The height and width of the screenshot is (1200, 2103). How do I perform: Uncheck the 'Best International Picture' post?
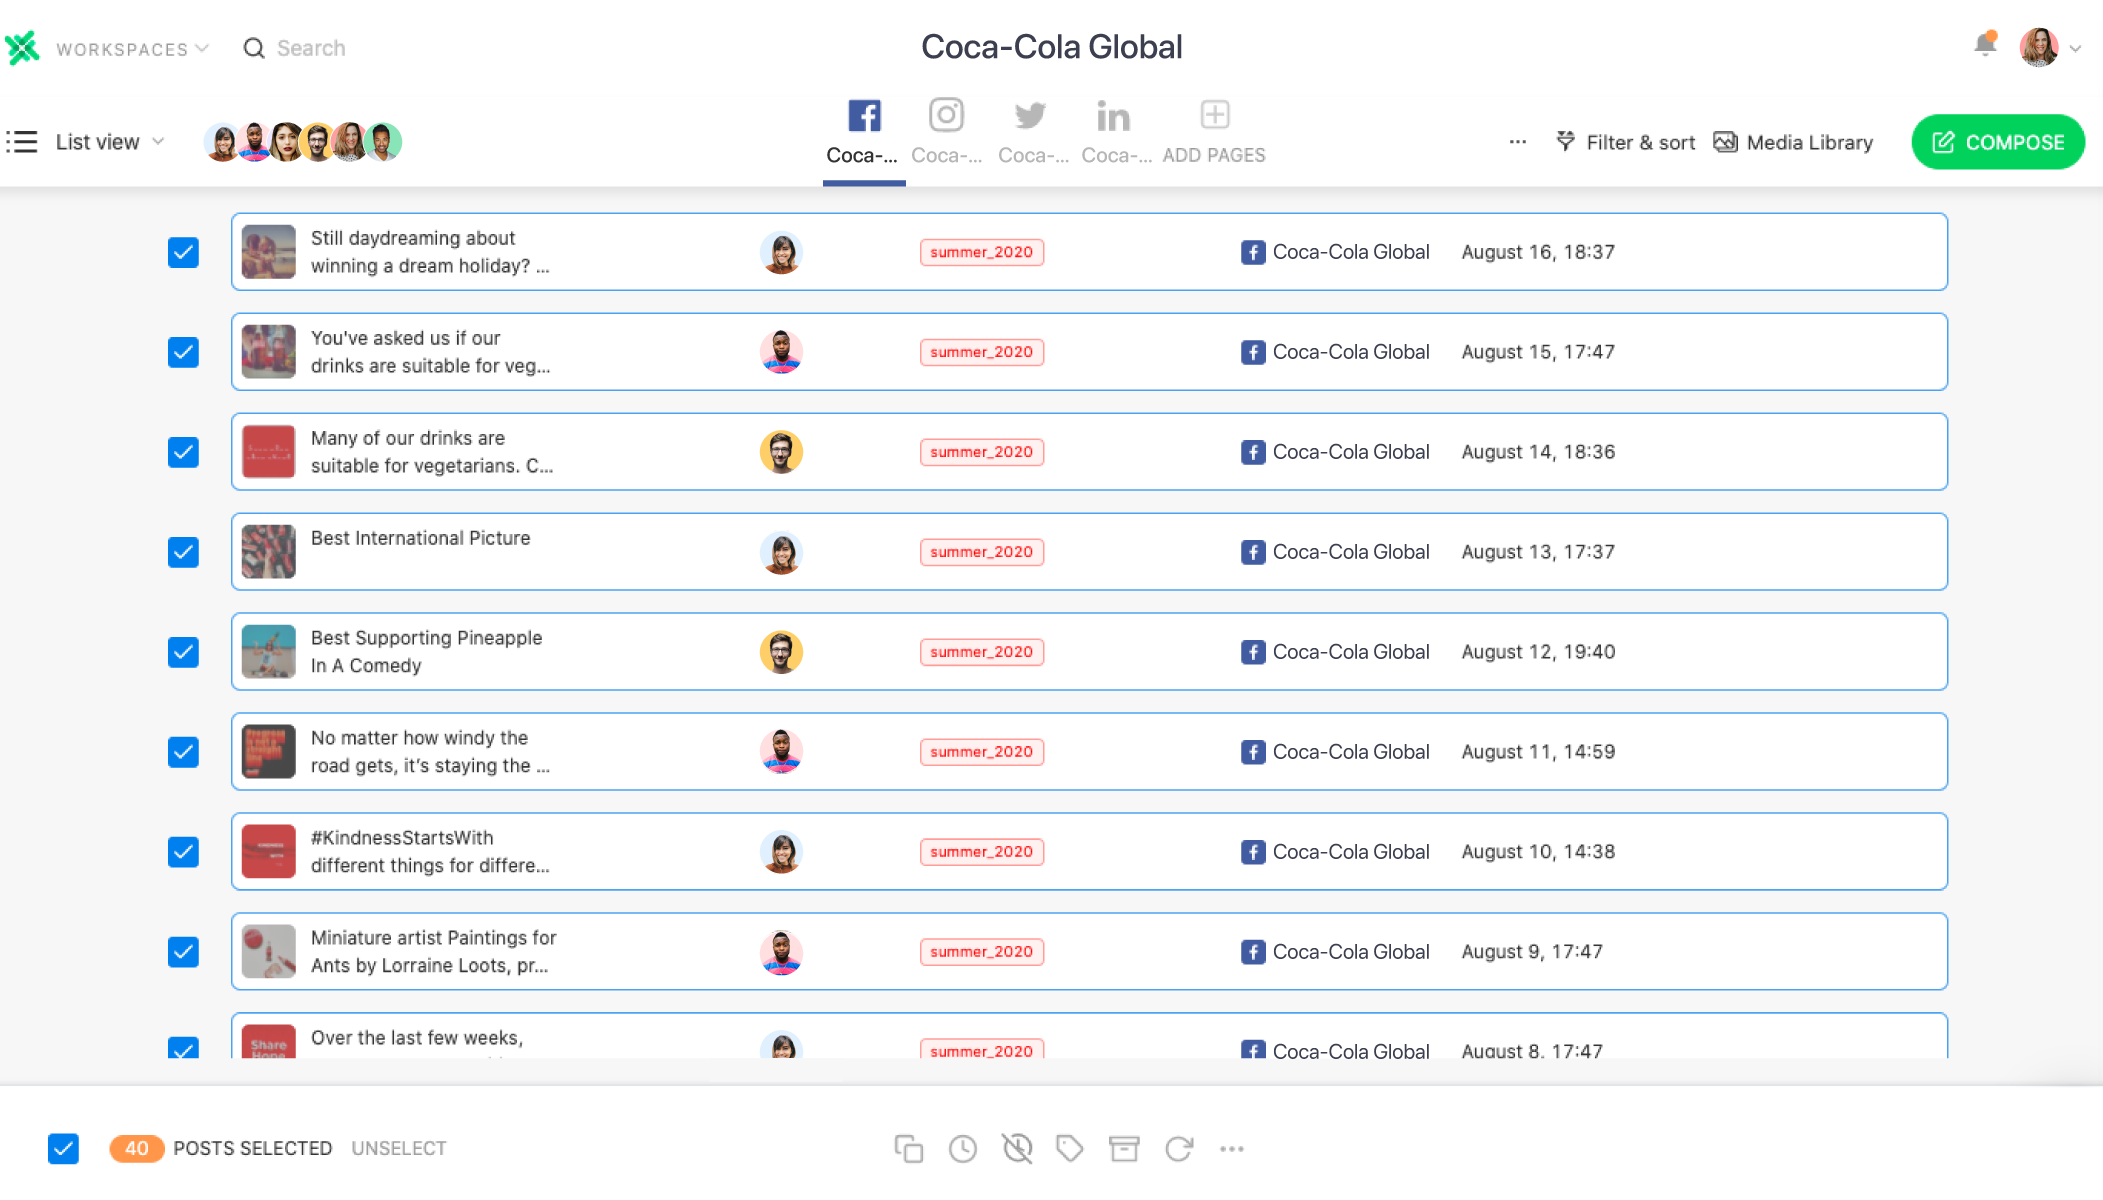[x=183, y=552]
